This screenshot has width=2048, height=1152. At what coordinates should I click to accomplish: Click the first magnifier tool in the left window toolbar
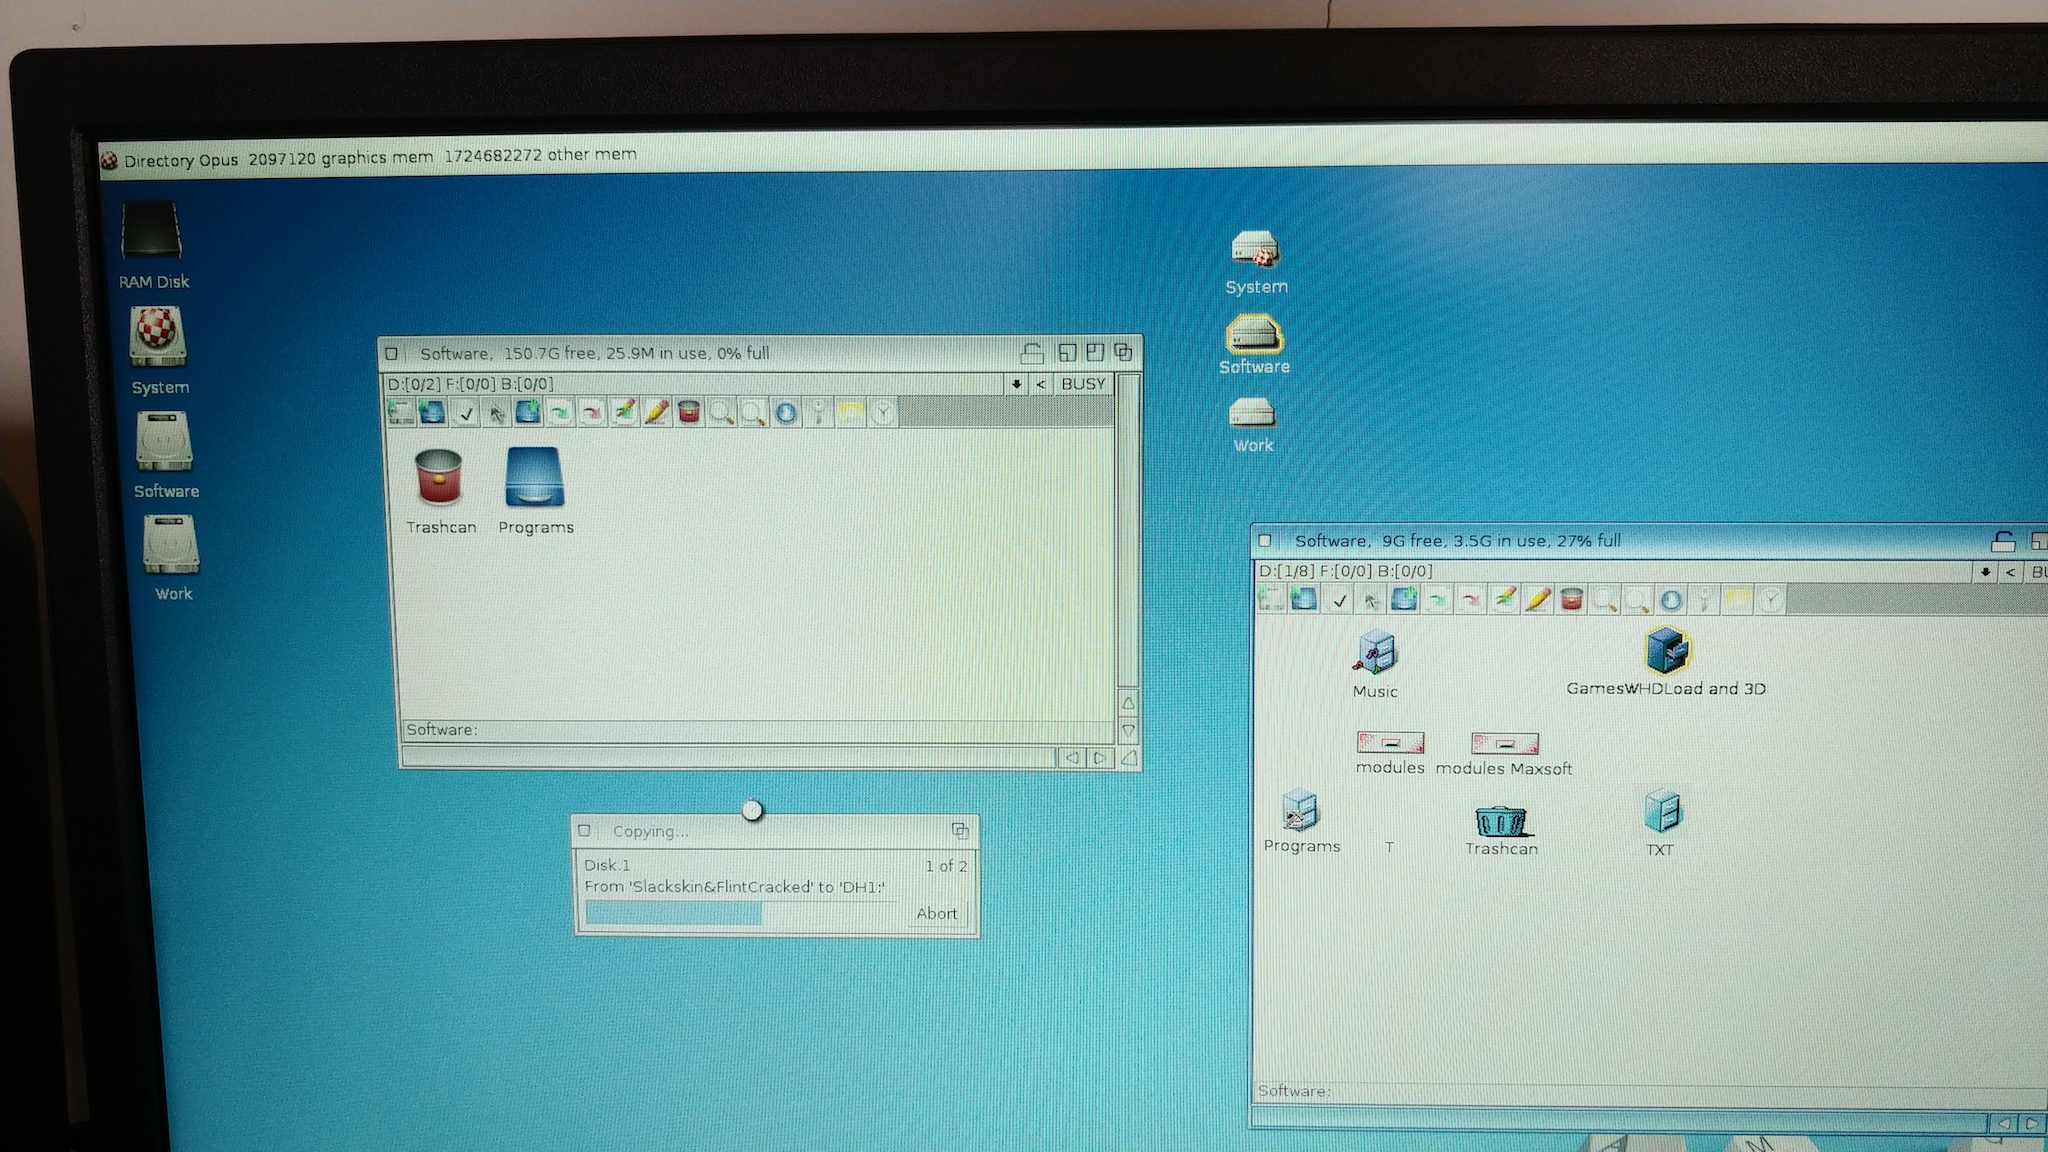point(720,412)
